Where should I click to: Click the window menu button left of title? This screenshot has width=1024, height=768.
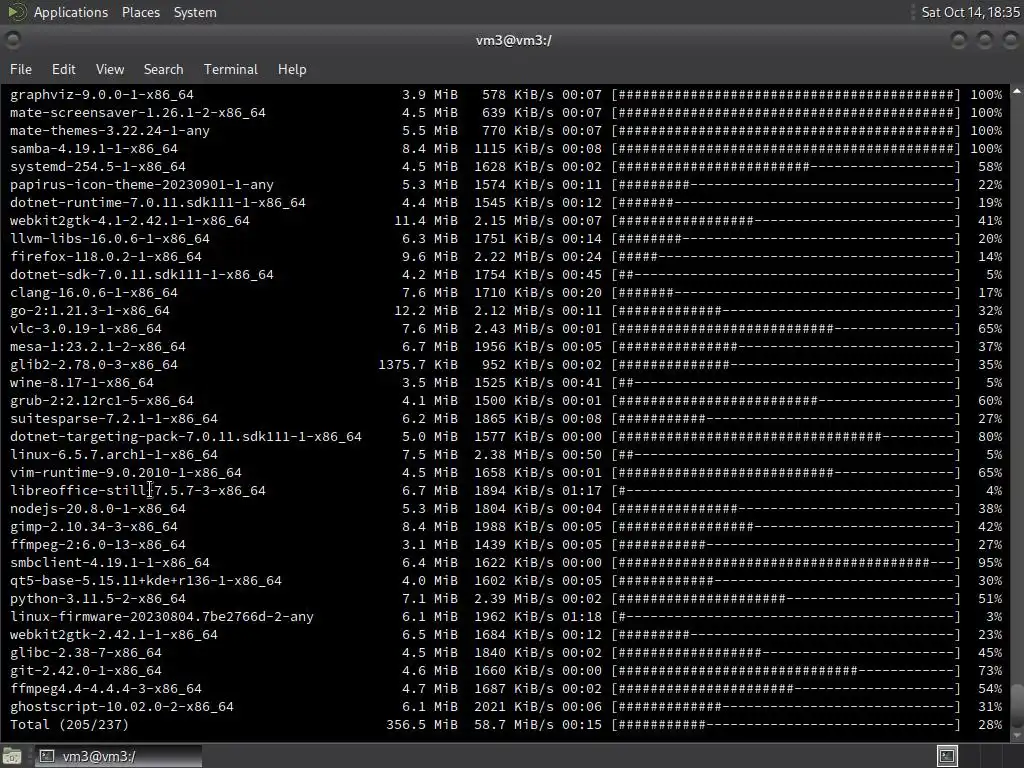click(12, 40)
